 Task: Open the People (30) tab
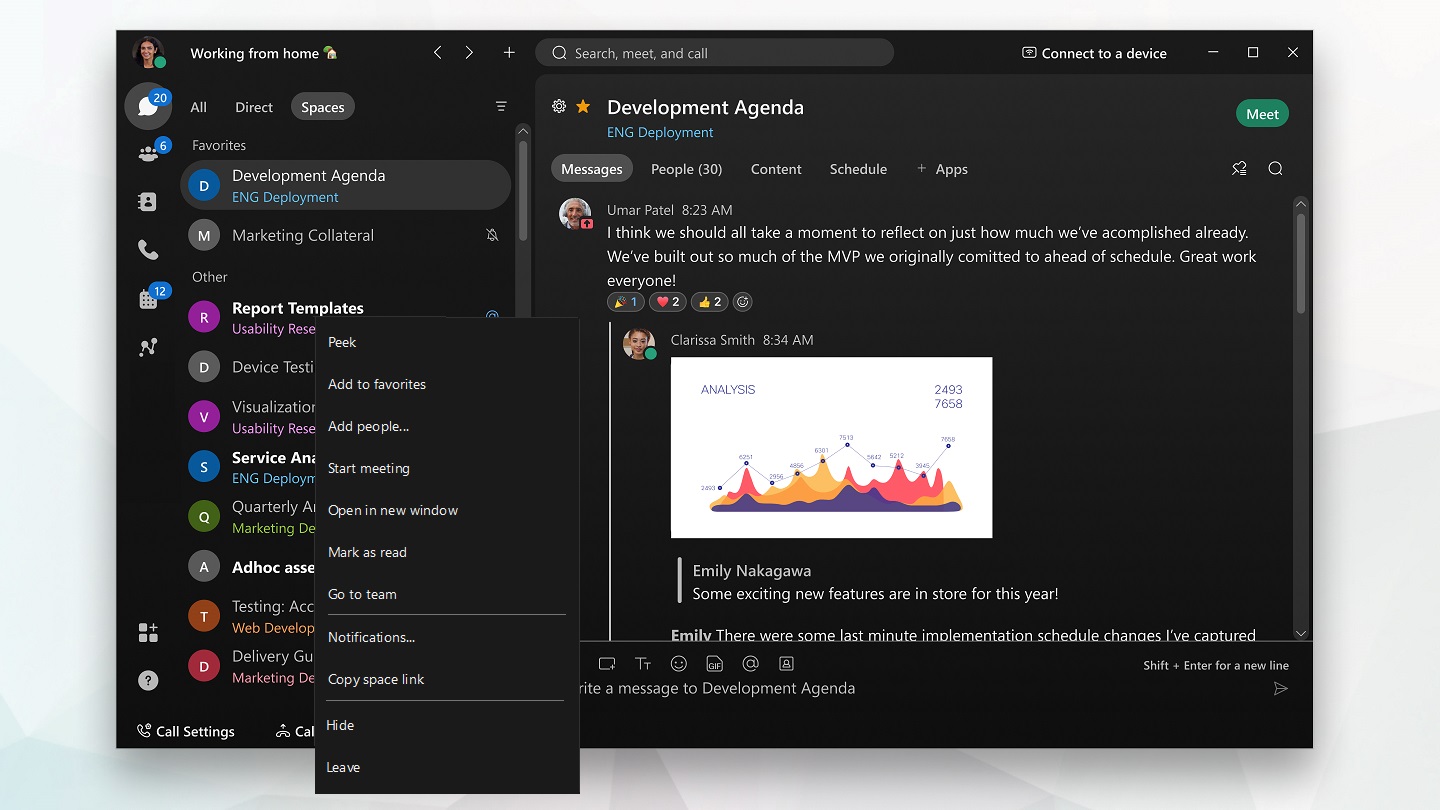(686, 169)
